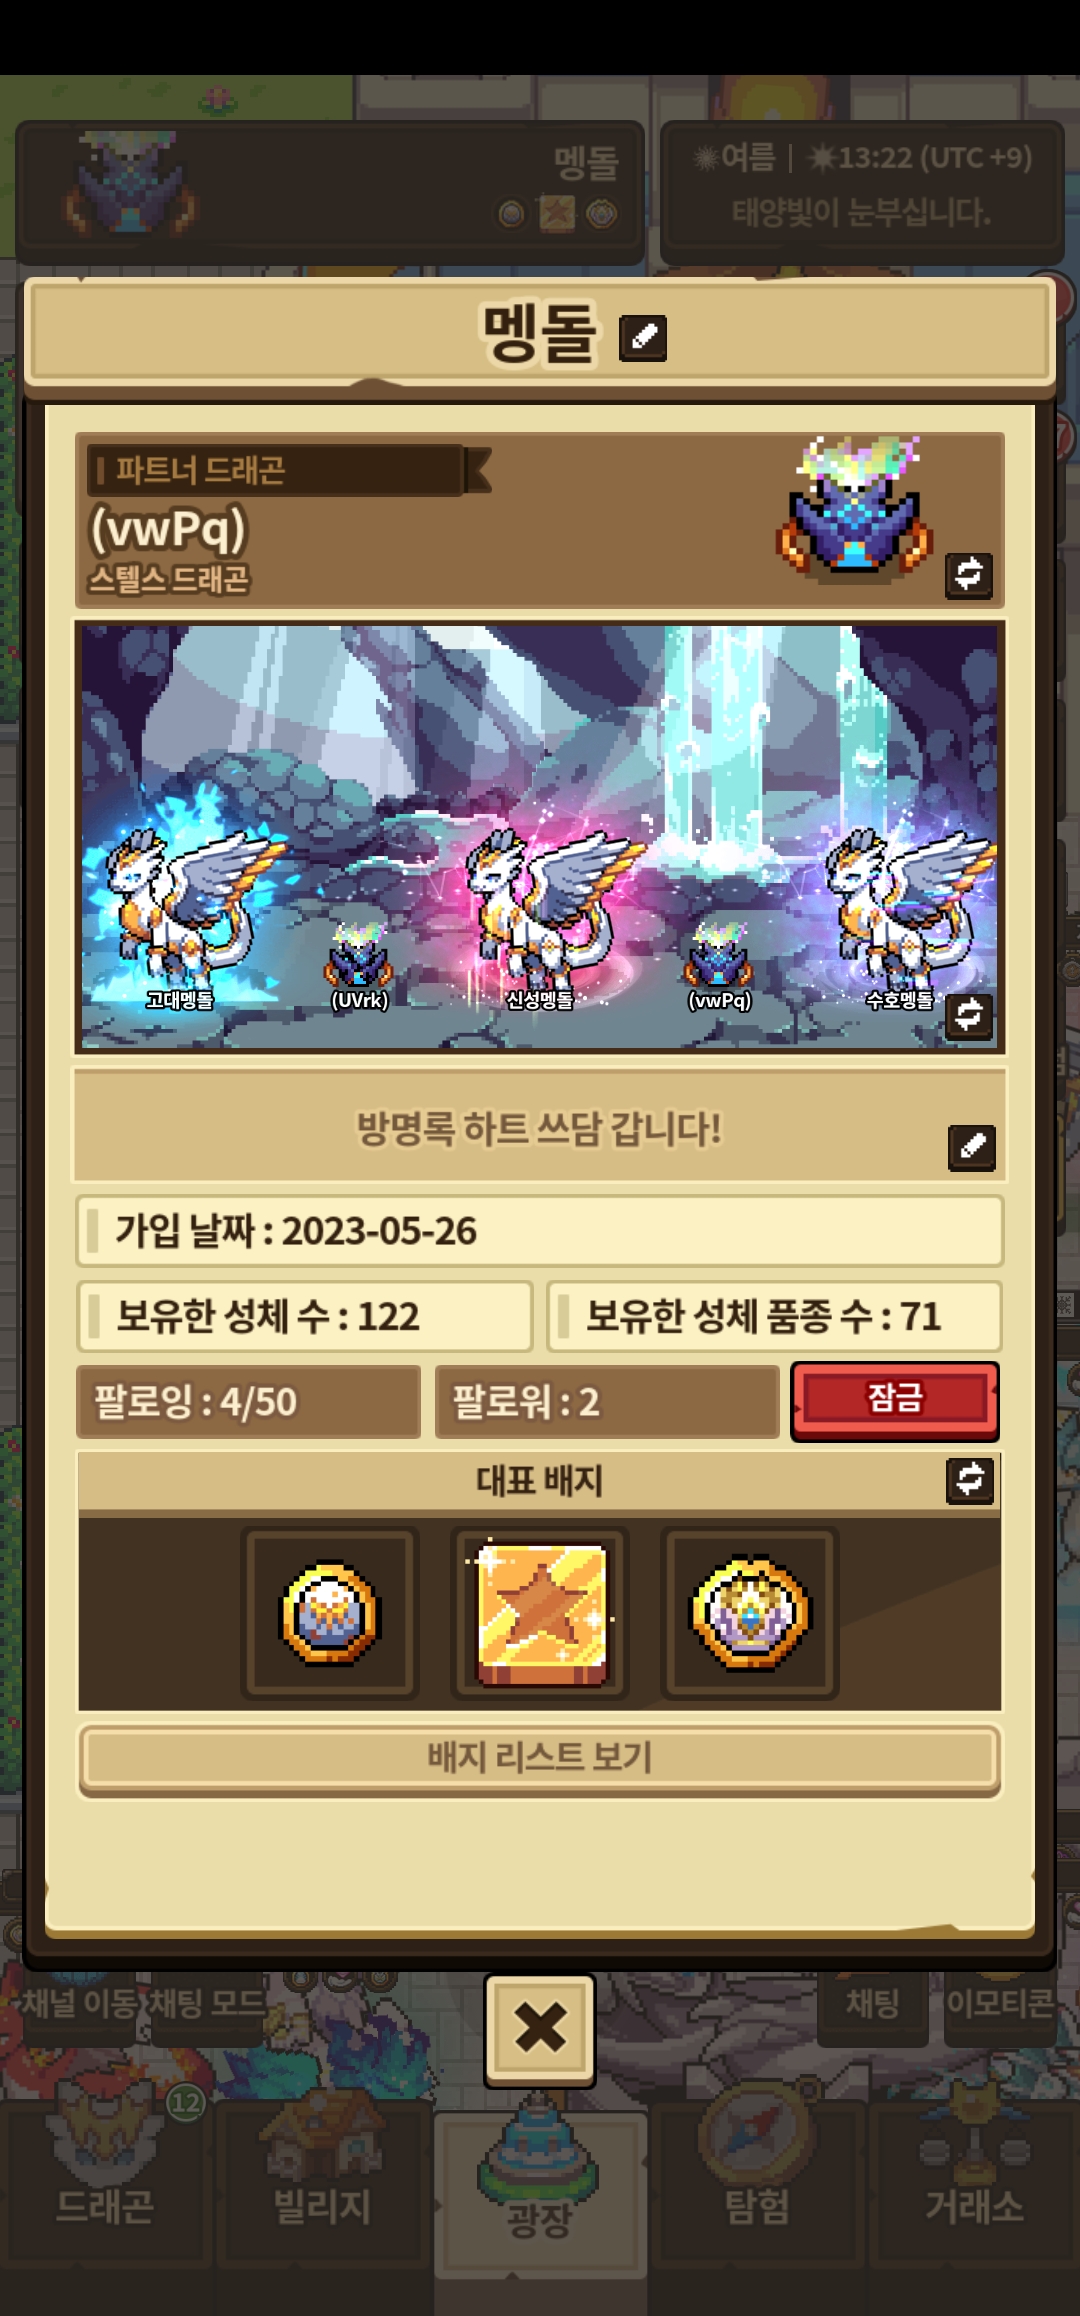Swap the partner dragon (vwPq)
1080x2316 pixels.
coord(969,575)
